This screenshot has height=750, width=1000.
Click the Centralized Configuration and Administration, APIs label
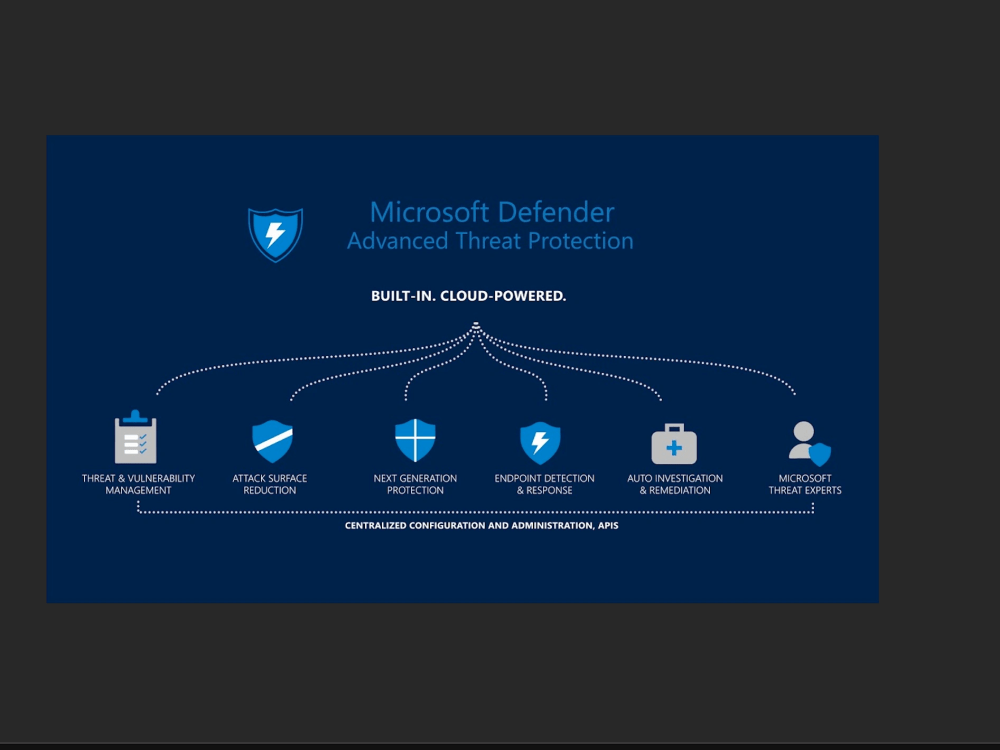pos(482,525)
